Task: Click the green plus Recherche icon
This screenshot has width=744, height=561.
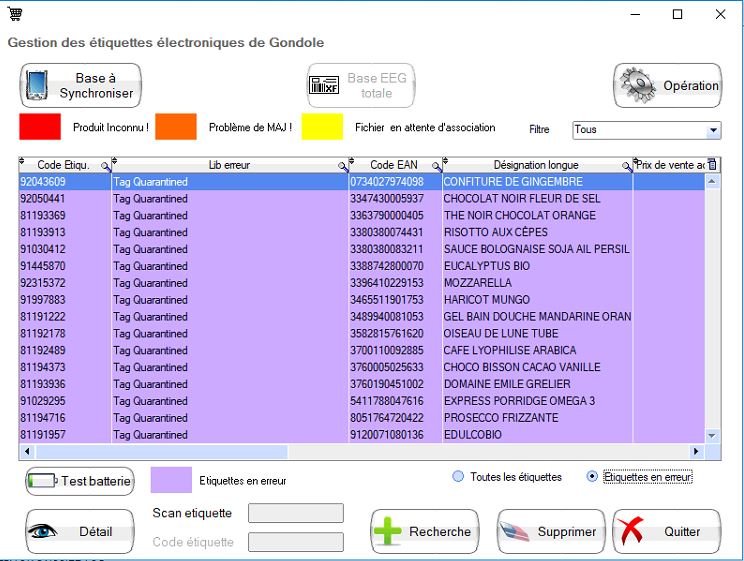Action: (x=388, y=532)
